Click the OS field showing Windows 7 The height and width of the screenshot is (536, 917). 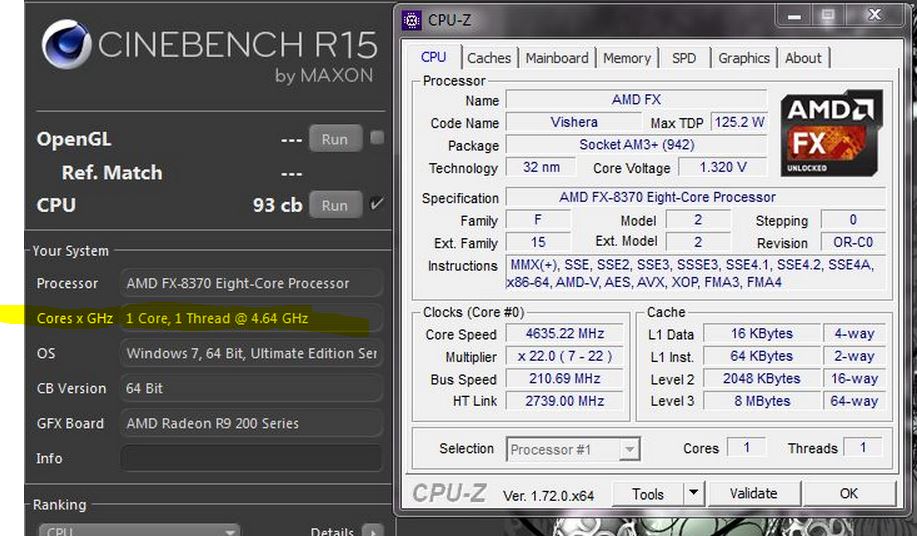click(x=252, y=353)
